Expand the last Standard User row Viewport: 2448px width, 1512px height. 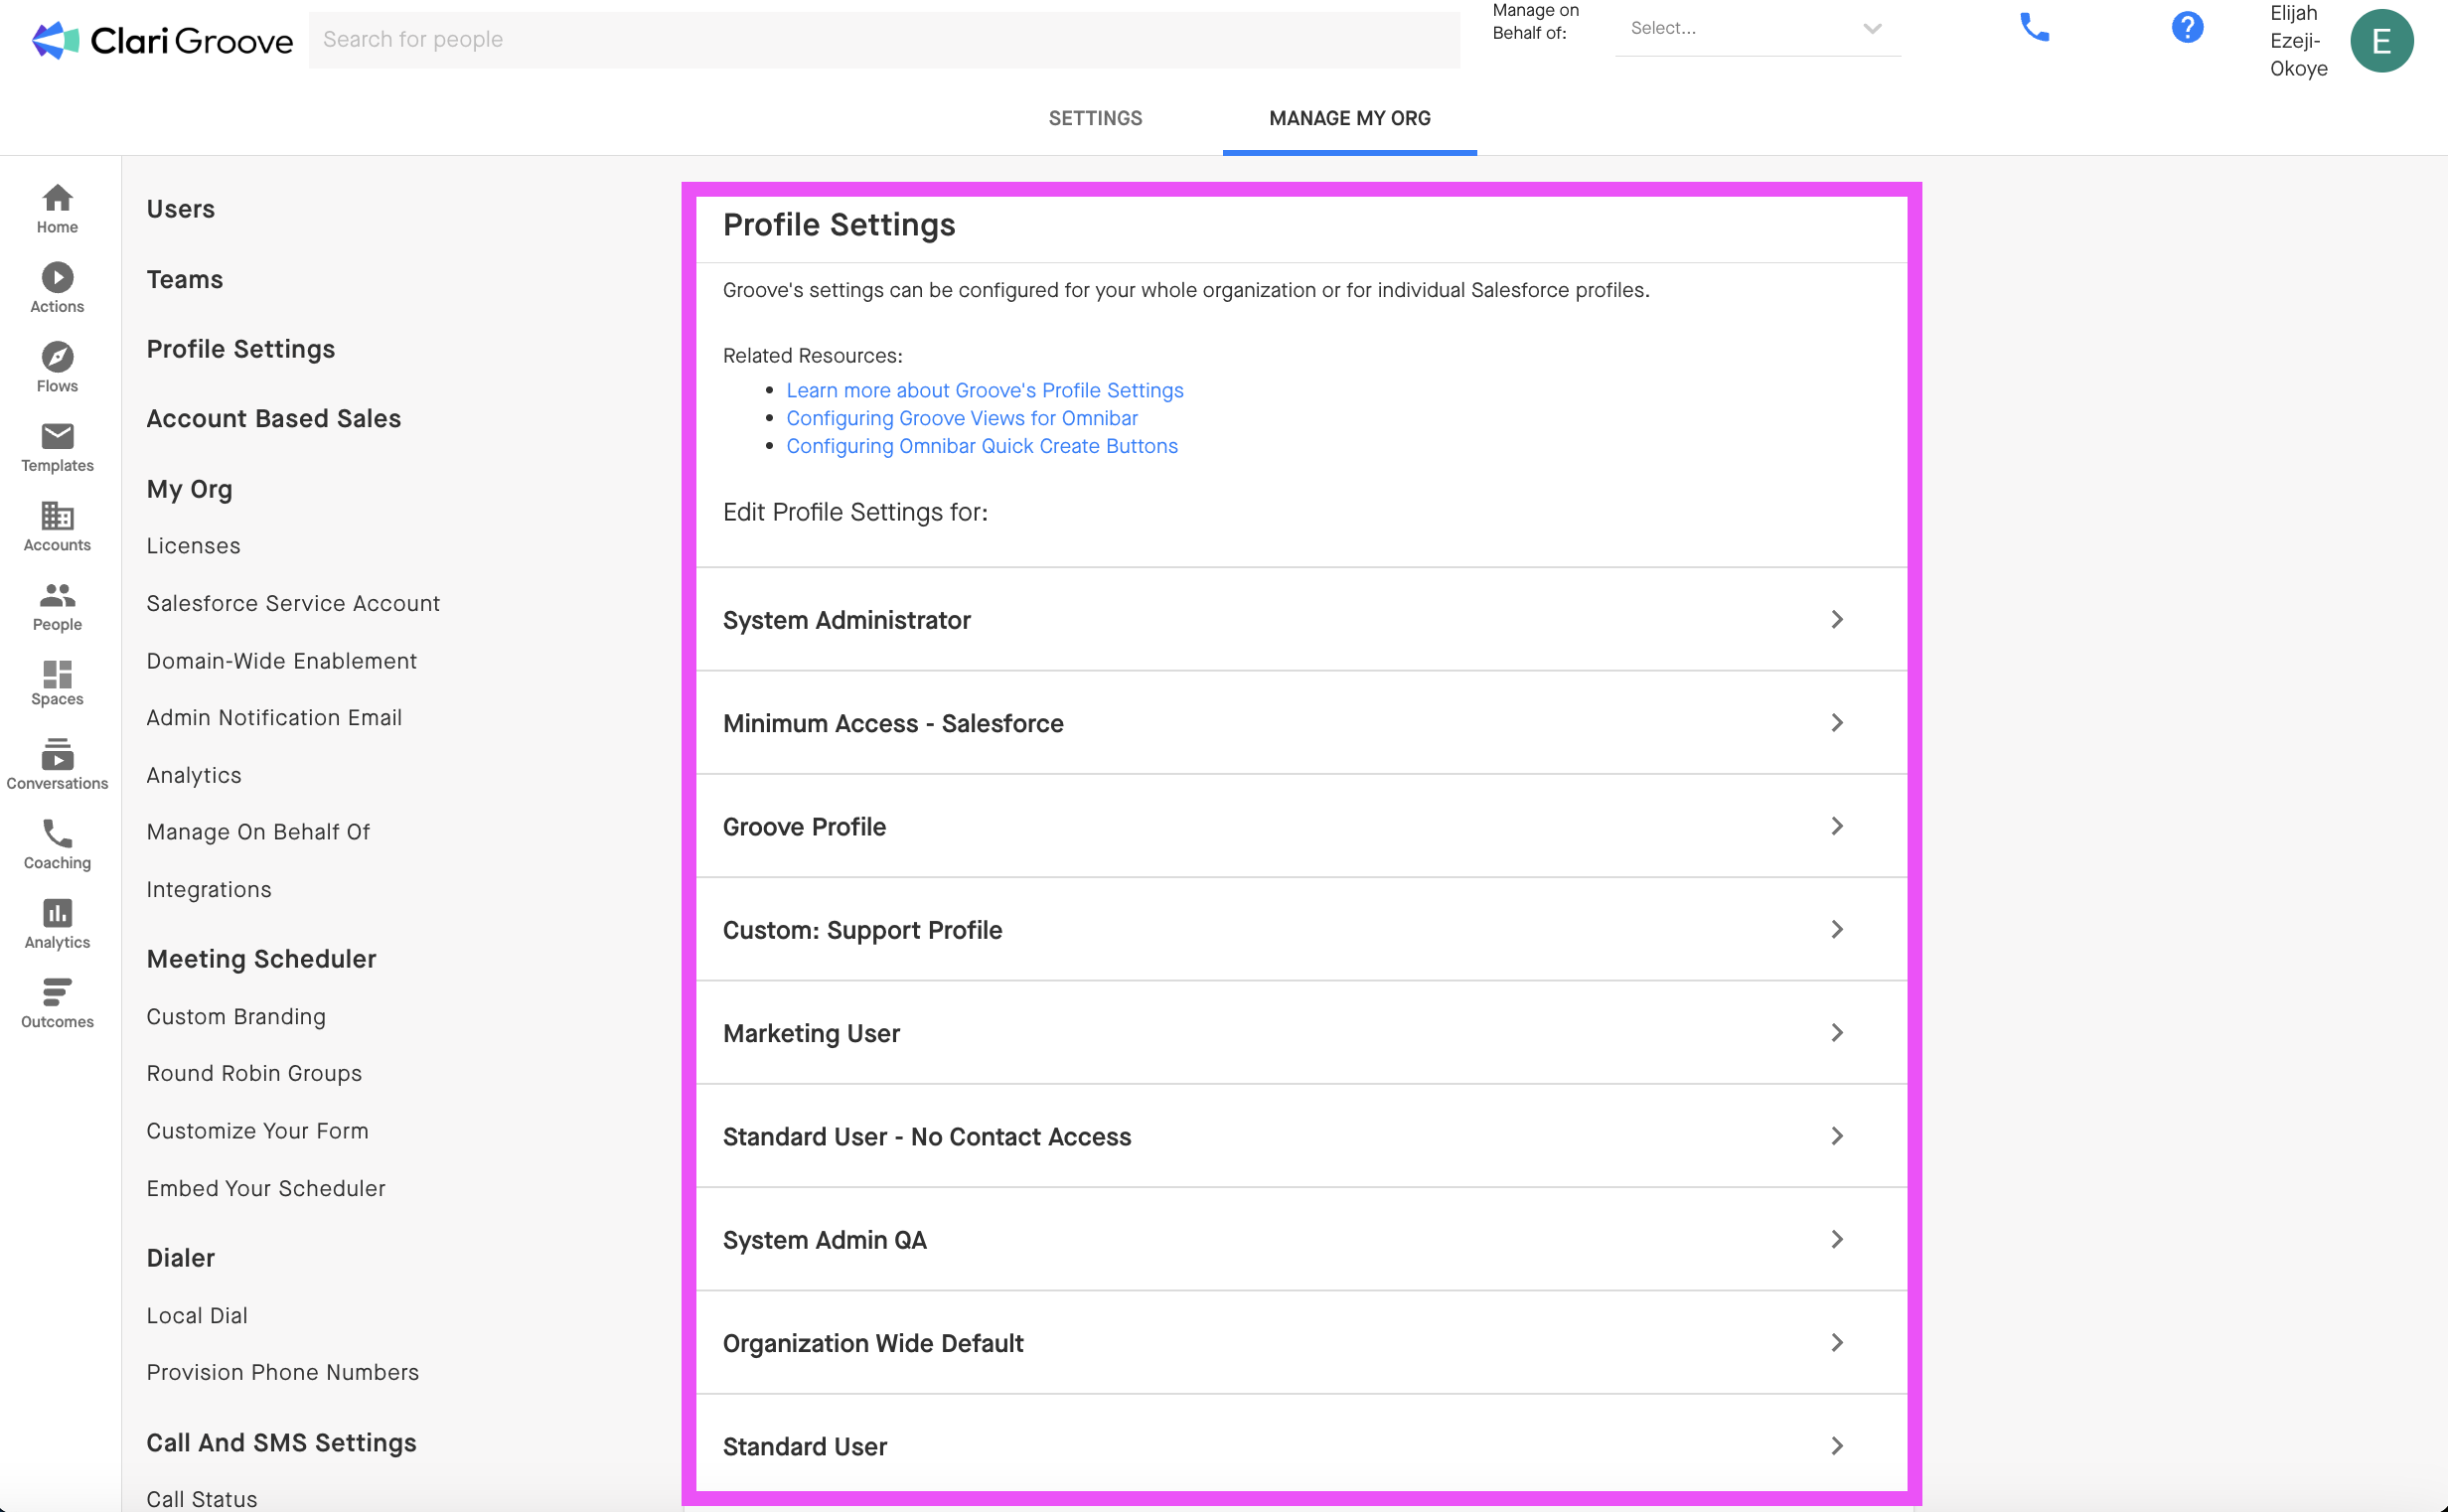pos(1301,1445)
